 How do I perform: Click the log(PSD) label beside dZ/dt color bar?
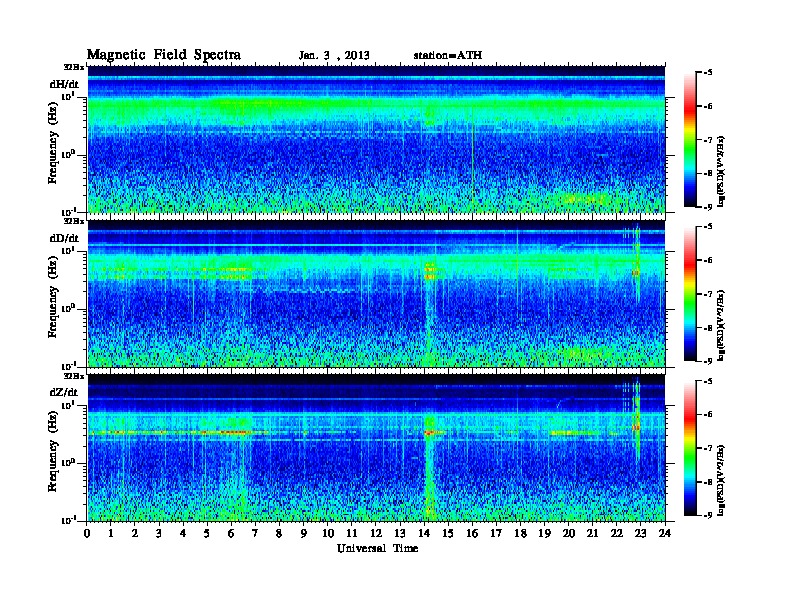click(x=722, y=480)
